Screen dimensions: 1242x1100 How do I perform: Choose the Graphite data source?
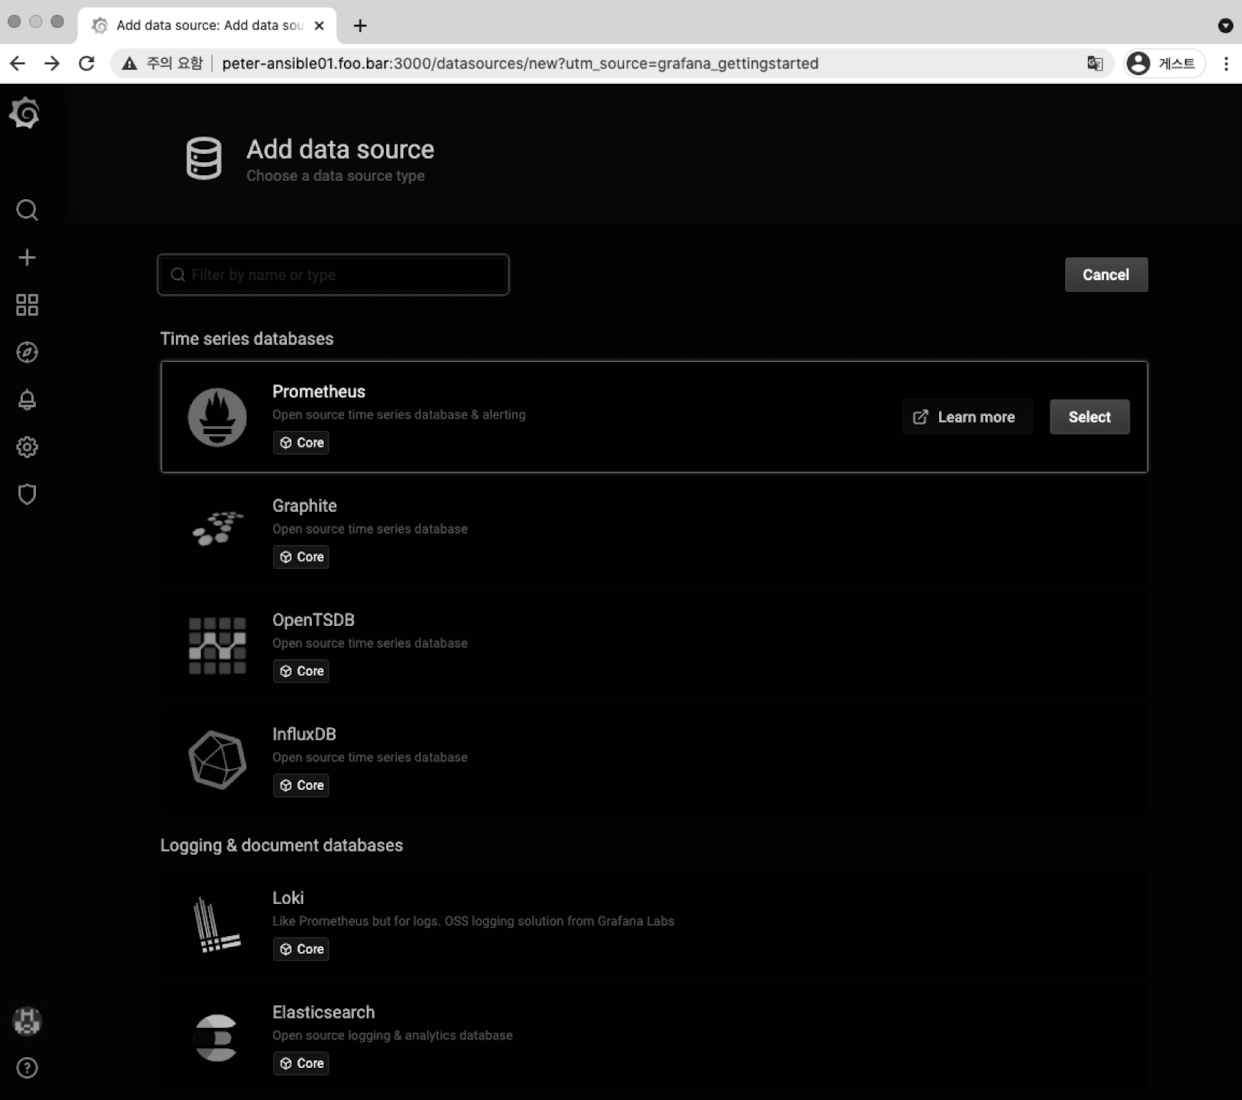click(x=654, y=531)
